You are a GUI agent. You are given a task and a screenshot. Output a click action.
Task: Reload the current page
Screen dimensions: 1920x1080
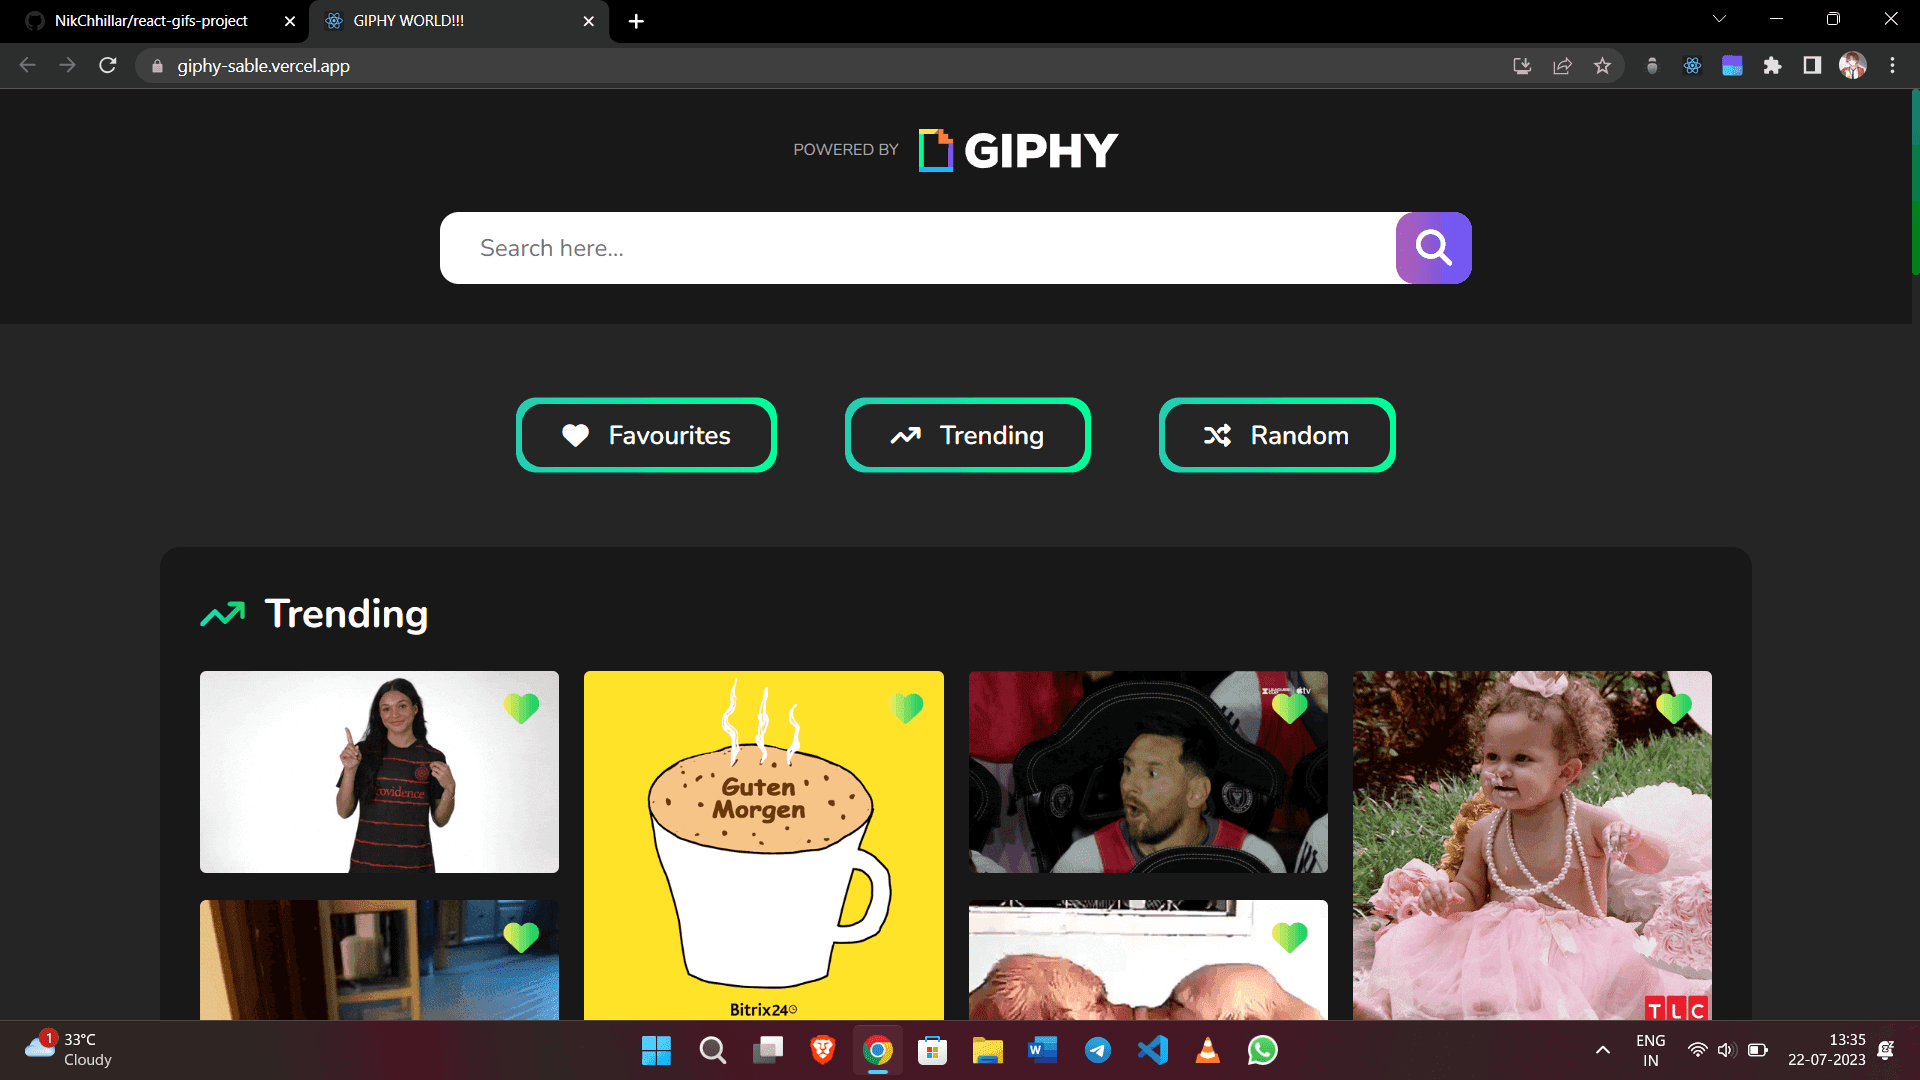108,66
